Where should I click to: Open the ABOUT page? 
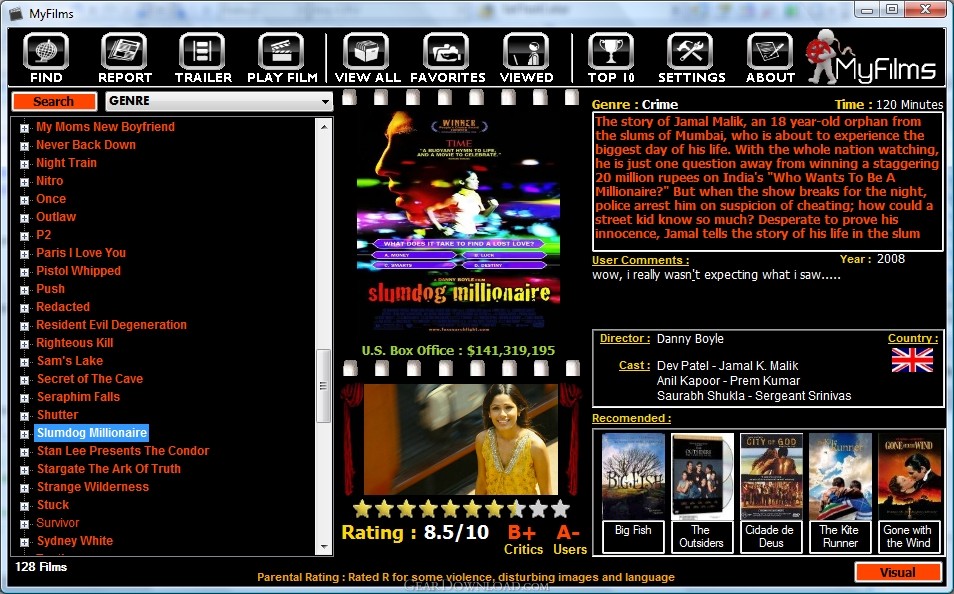[770, 58]
